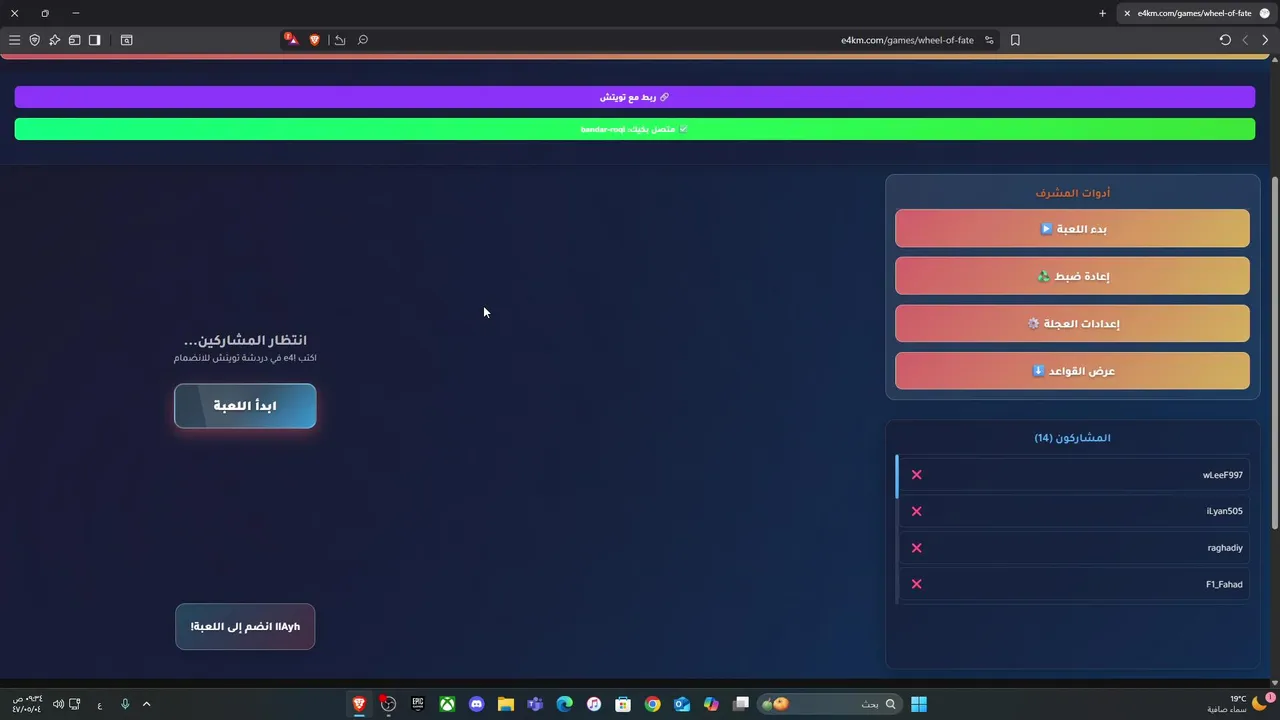Open Task View in the taskbar
Viewport: 1280px width, 720px height.
point(741,704)
